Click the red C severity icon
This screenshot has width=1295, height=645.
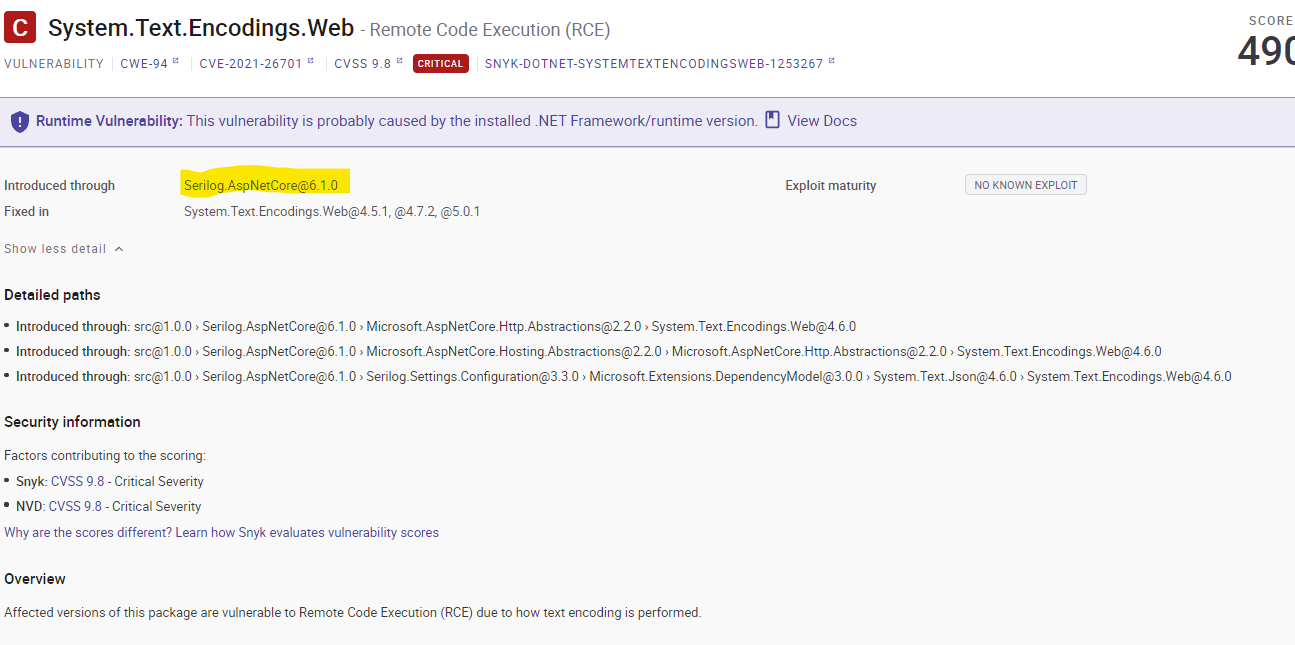click(19, 27)
